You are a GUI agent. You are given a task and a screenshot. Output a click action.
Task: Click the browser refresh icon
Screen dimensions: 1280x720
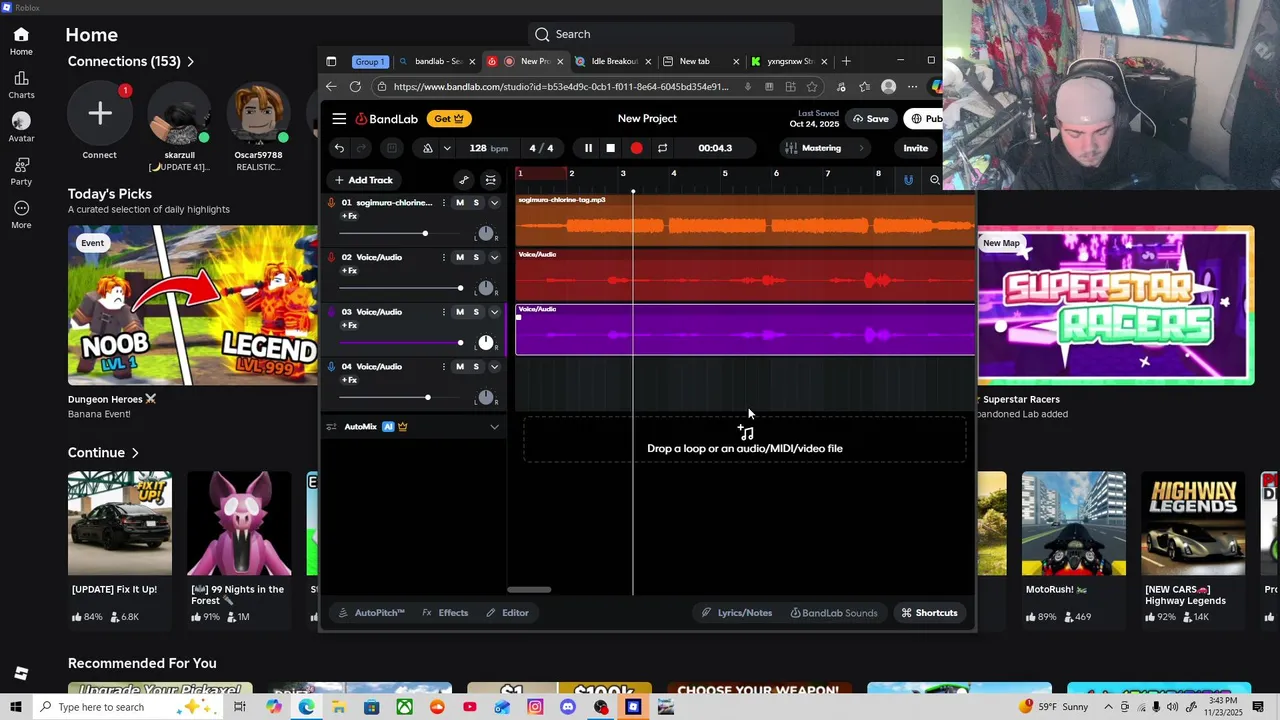tap(355, 87)
